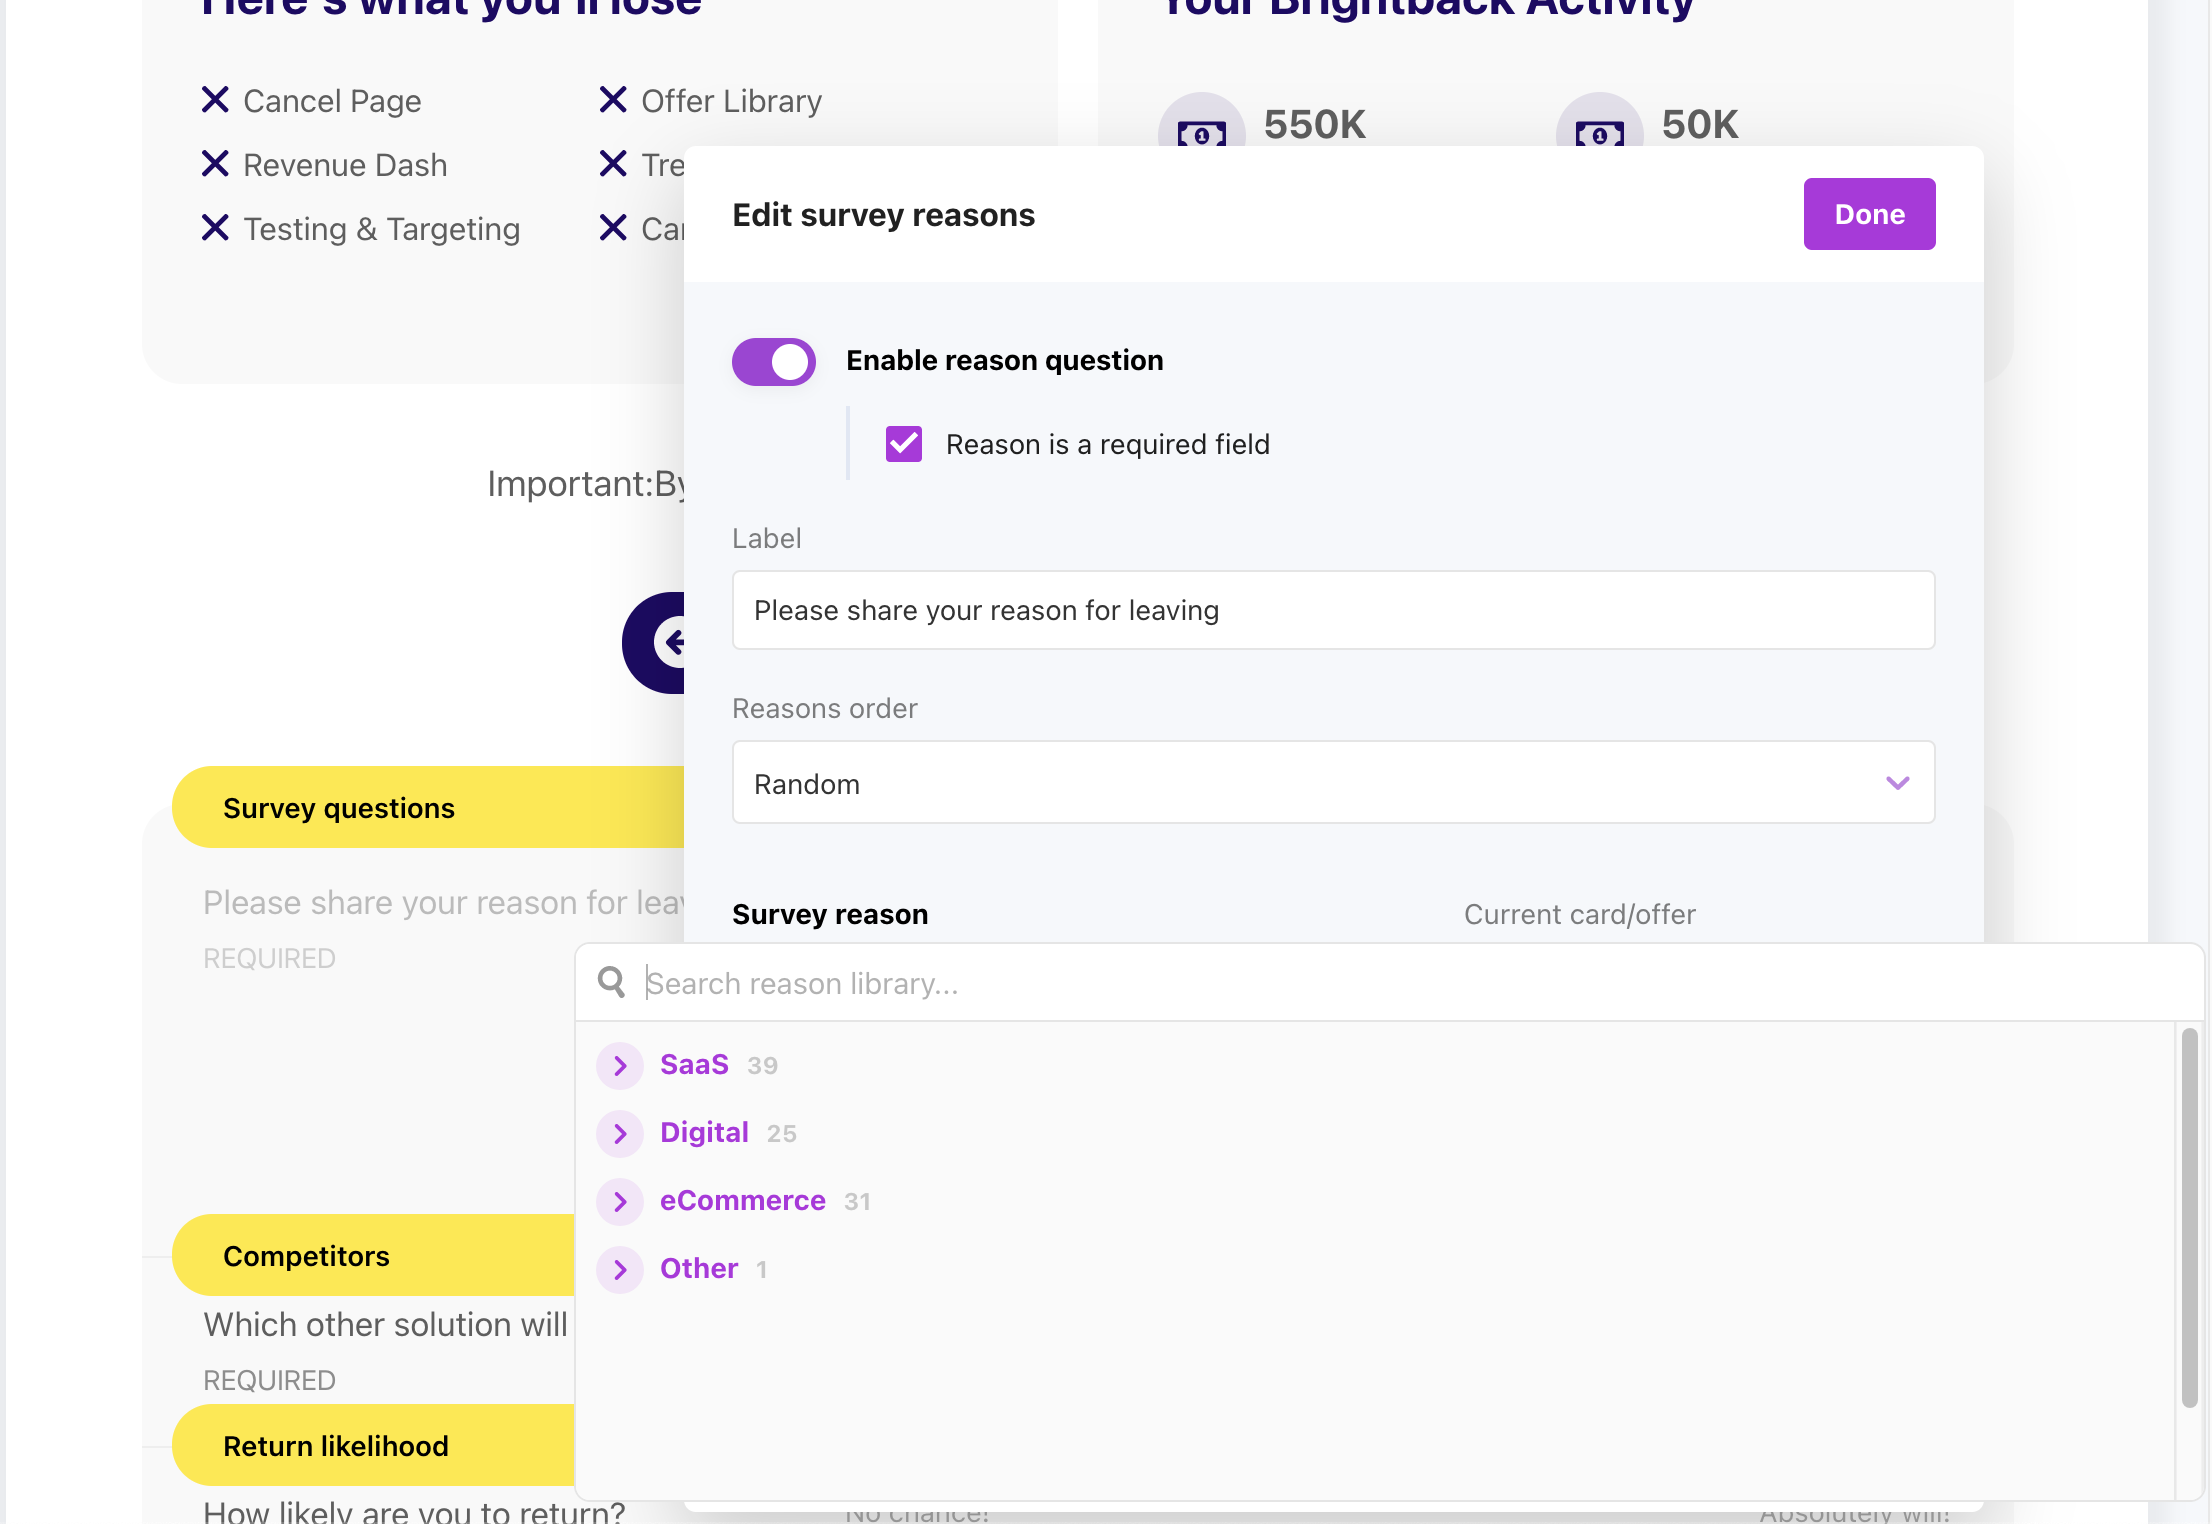This screenshot has height=1524, width=2212.
Task: Expand the eCommerce reason category
Action: (x=620, y=1201)
